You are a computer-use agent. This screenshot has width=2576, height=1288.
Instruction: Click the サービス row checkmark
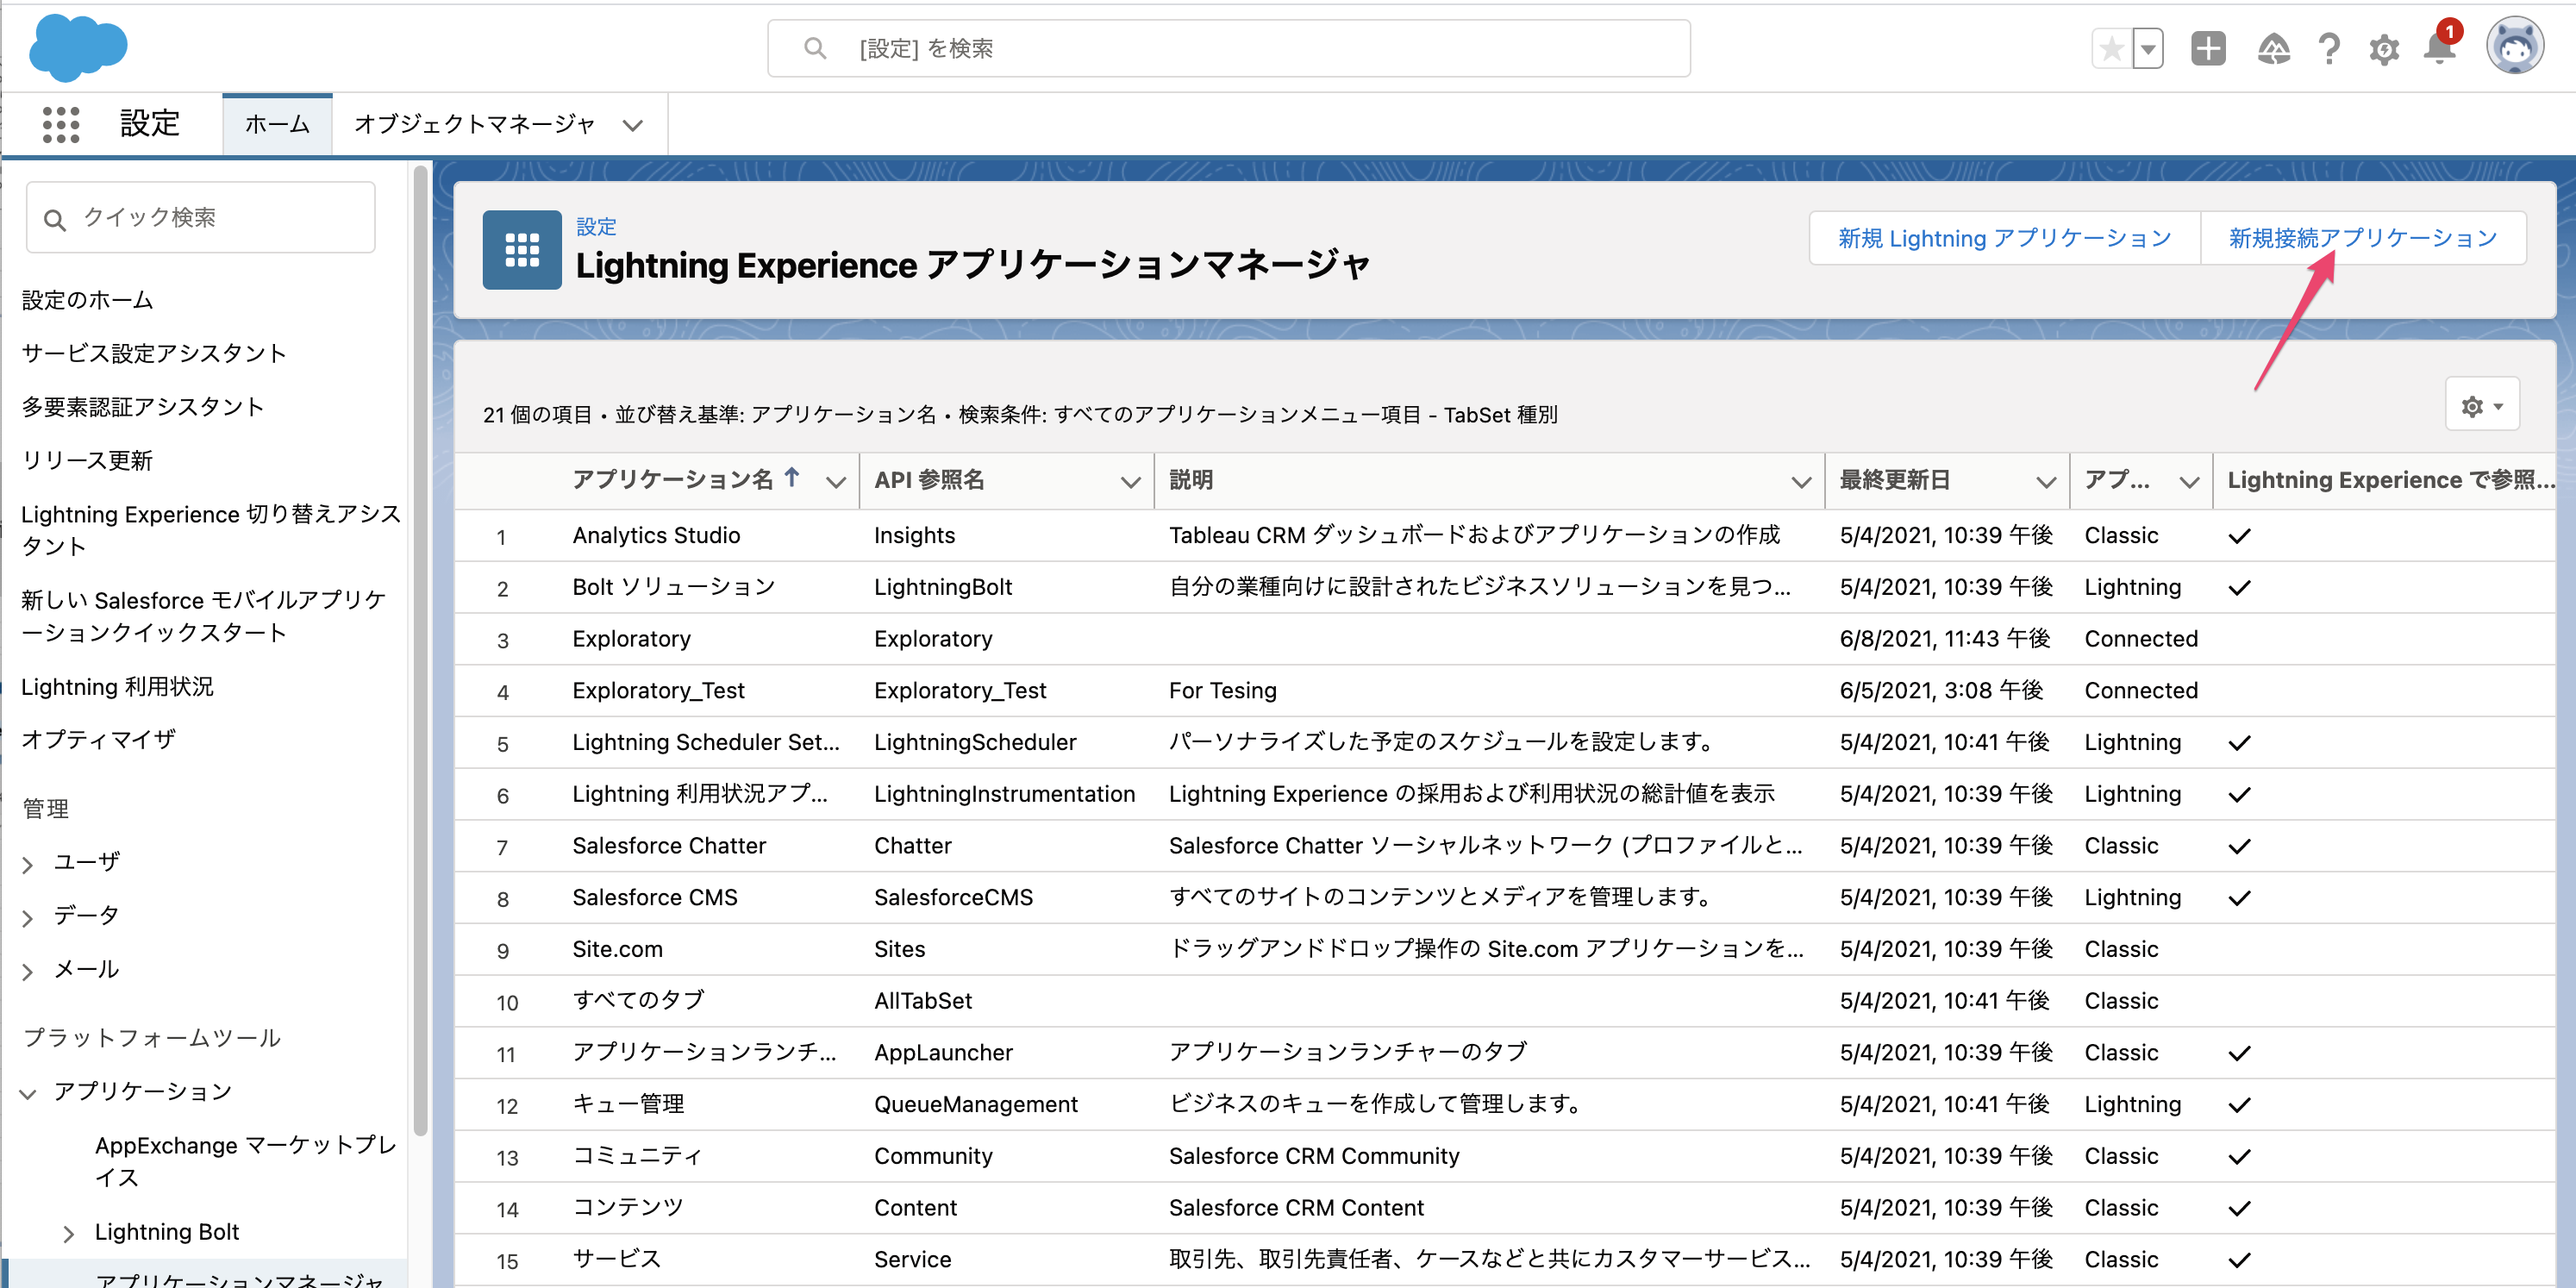[2239, 1260]
